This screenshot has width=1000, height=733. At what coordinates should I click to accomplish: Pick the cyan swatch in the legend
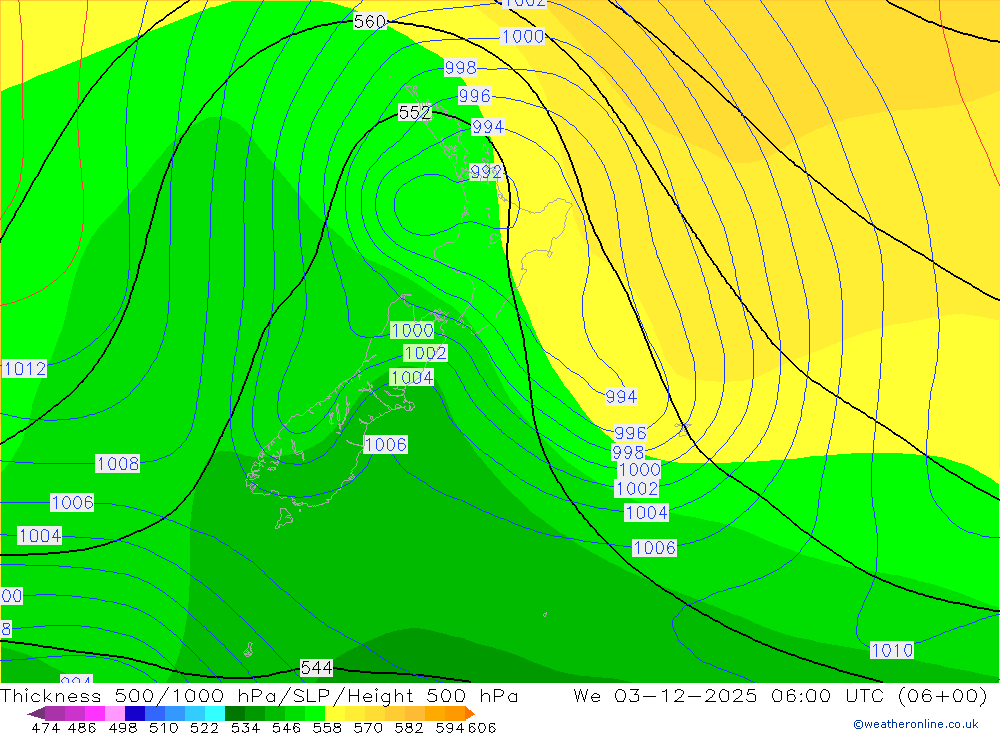pyautogui.click(x=215, y=714)
